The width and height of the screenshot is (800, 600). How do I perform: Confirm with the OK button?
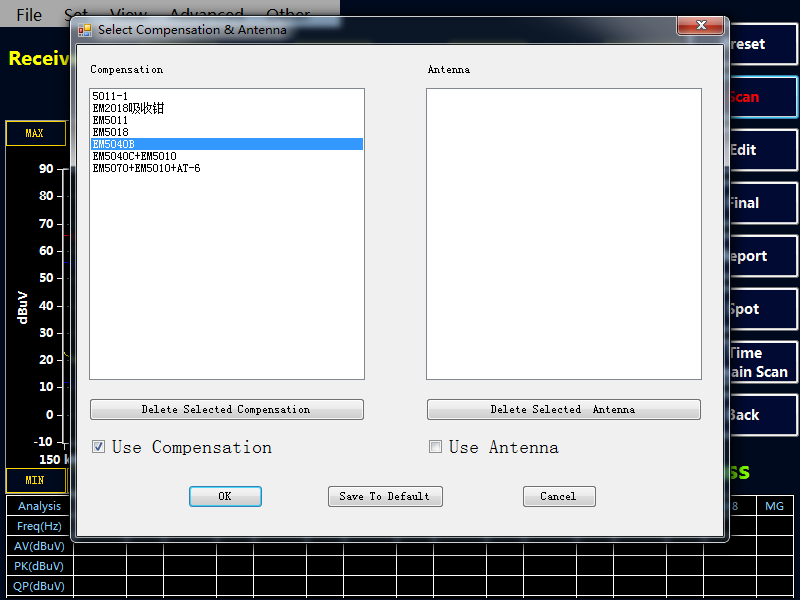tap(225, 496)
